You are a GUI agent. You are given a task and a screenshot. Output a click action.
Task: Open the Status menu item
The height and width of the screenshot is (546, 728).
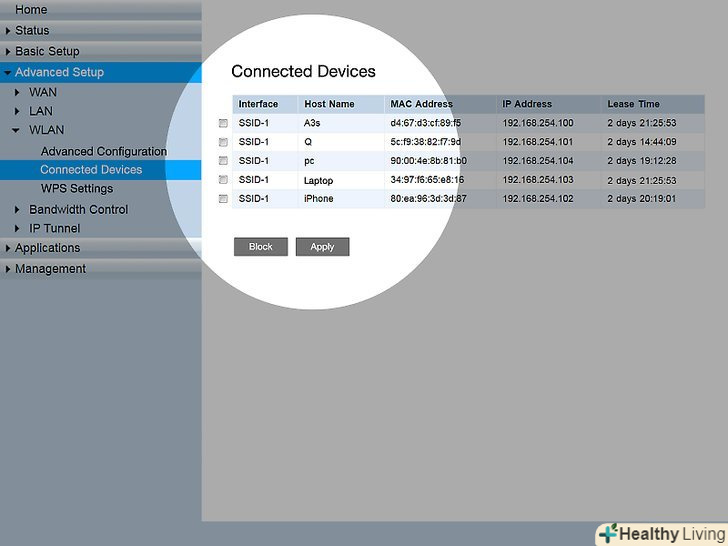[32, 31]
